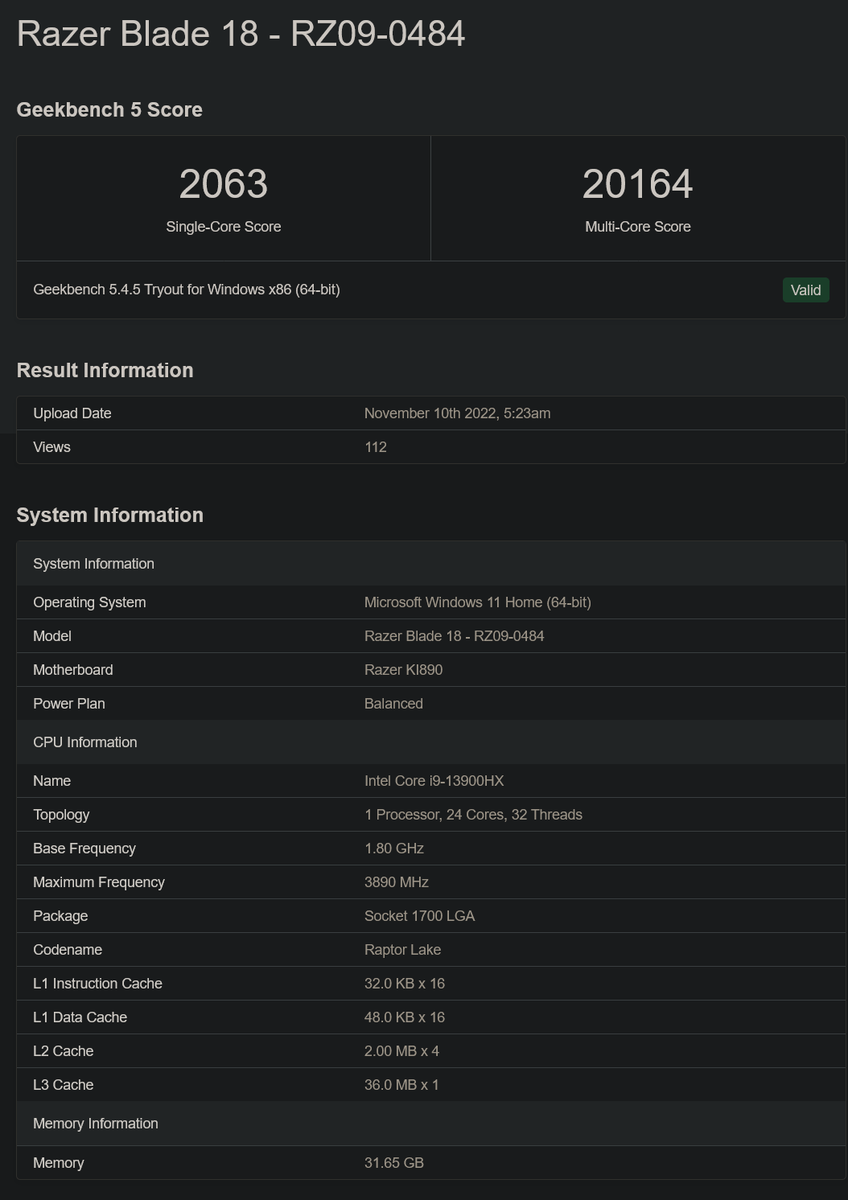Click the Microsoft Windows 11 Home value
The image size is (848, 1200).
(477, 602)
